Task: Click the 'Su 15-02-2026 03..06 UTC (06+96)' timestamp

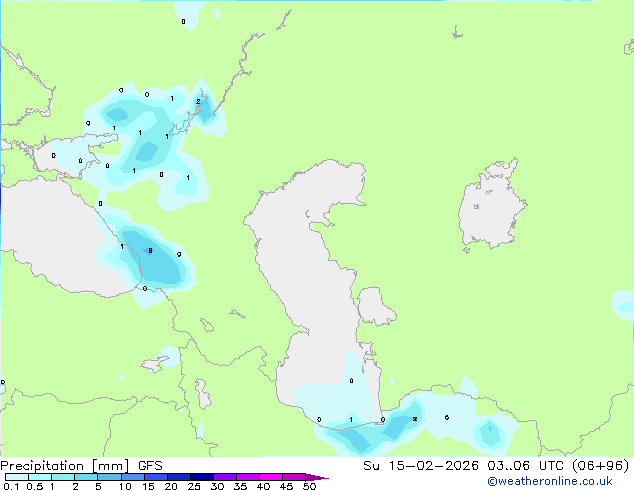Action: [x=496, y=466]
